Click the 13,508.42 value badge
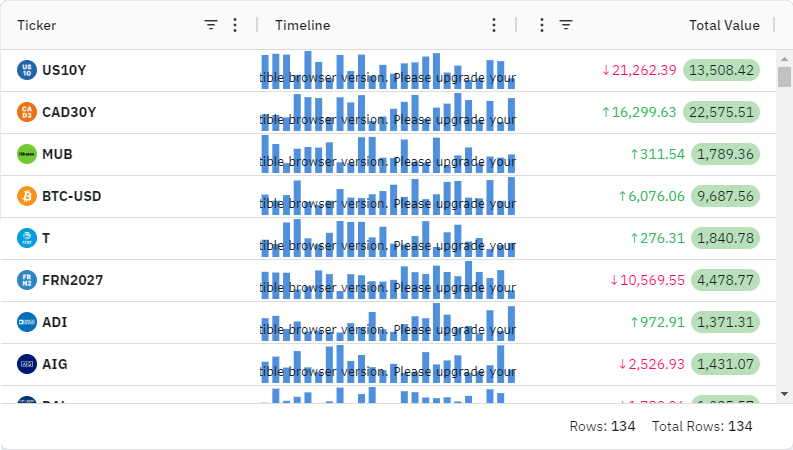Screen dimensions: 793x450 tap(721, 70)
